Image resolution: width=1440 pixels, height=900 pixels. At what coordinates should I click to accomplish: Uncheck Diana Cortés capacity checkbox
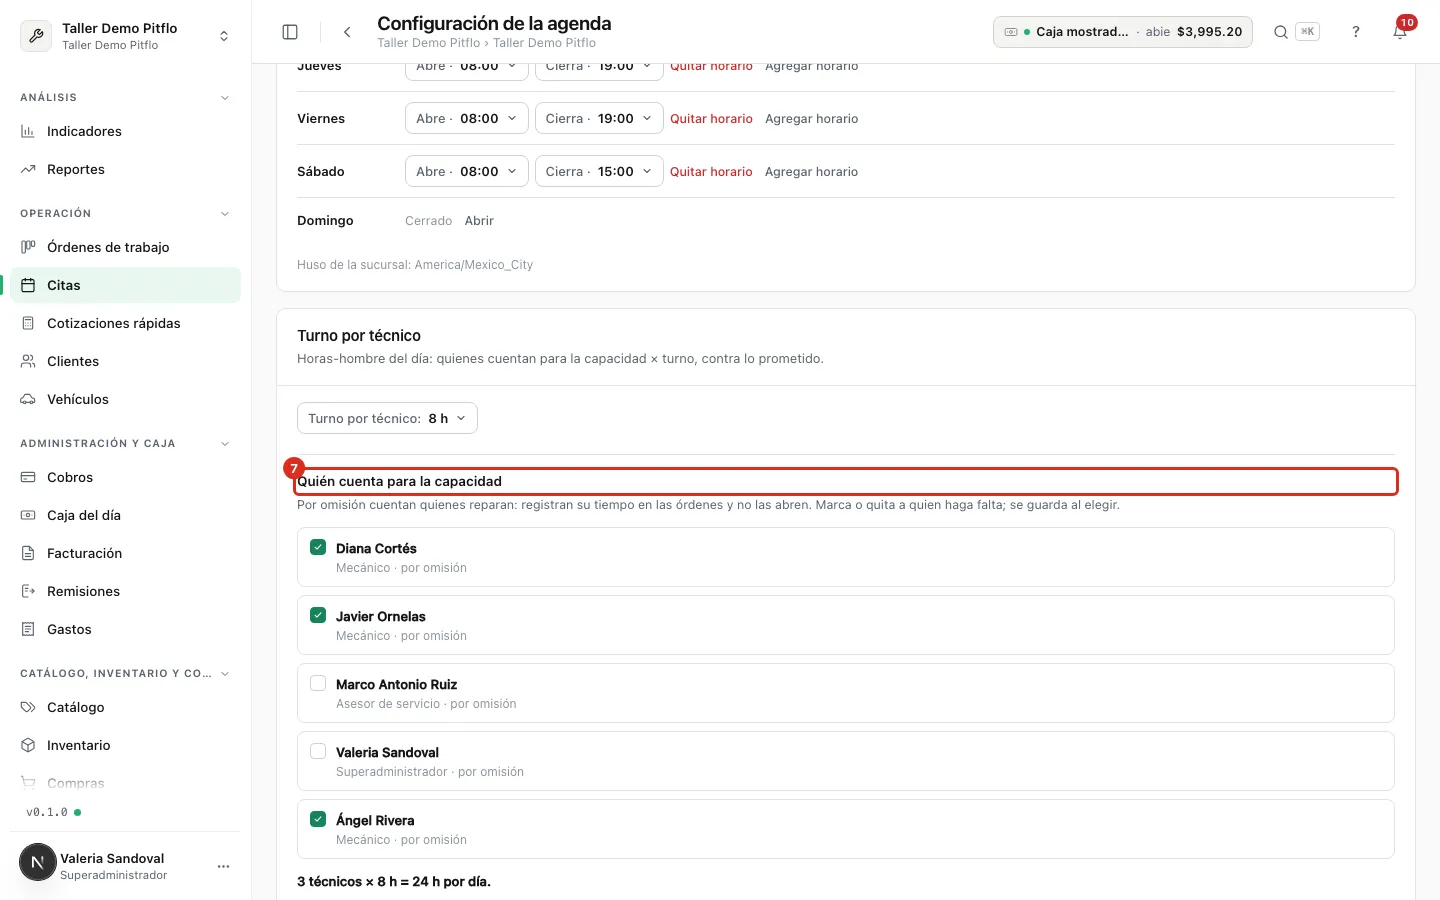click(x=318, y=547)
